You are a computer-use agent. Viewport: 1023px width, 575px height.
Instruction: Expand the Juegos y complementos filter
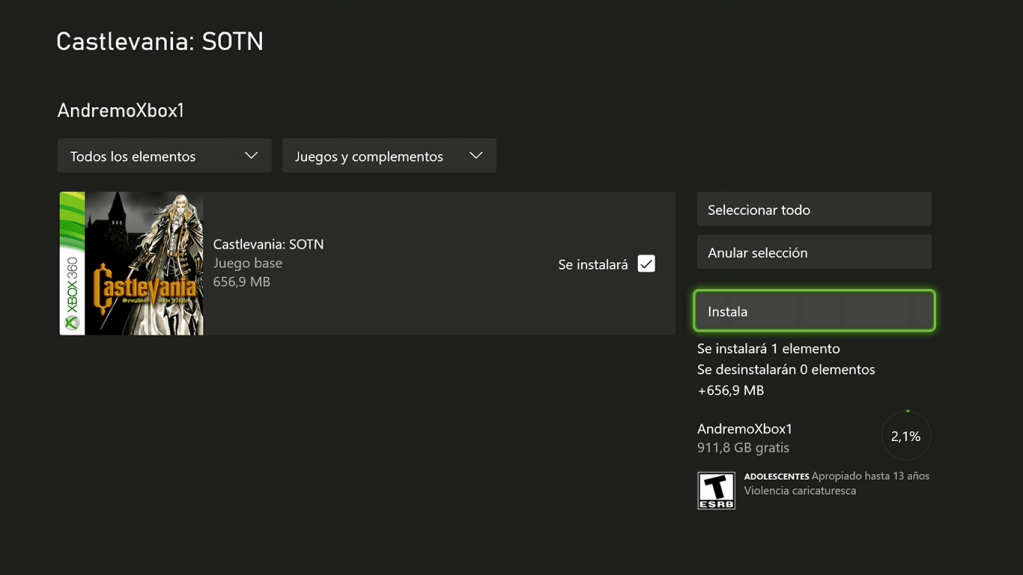pos(389,155)
